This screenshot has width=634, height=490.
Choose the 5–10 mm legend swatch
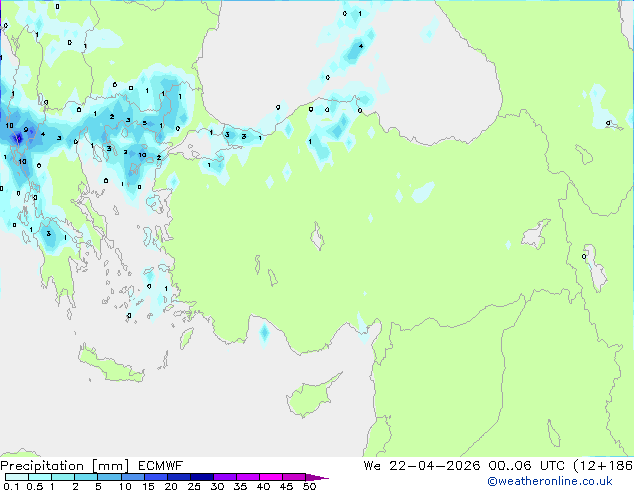pyautogui.click(x=109, y=477)
